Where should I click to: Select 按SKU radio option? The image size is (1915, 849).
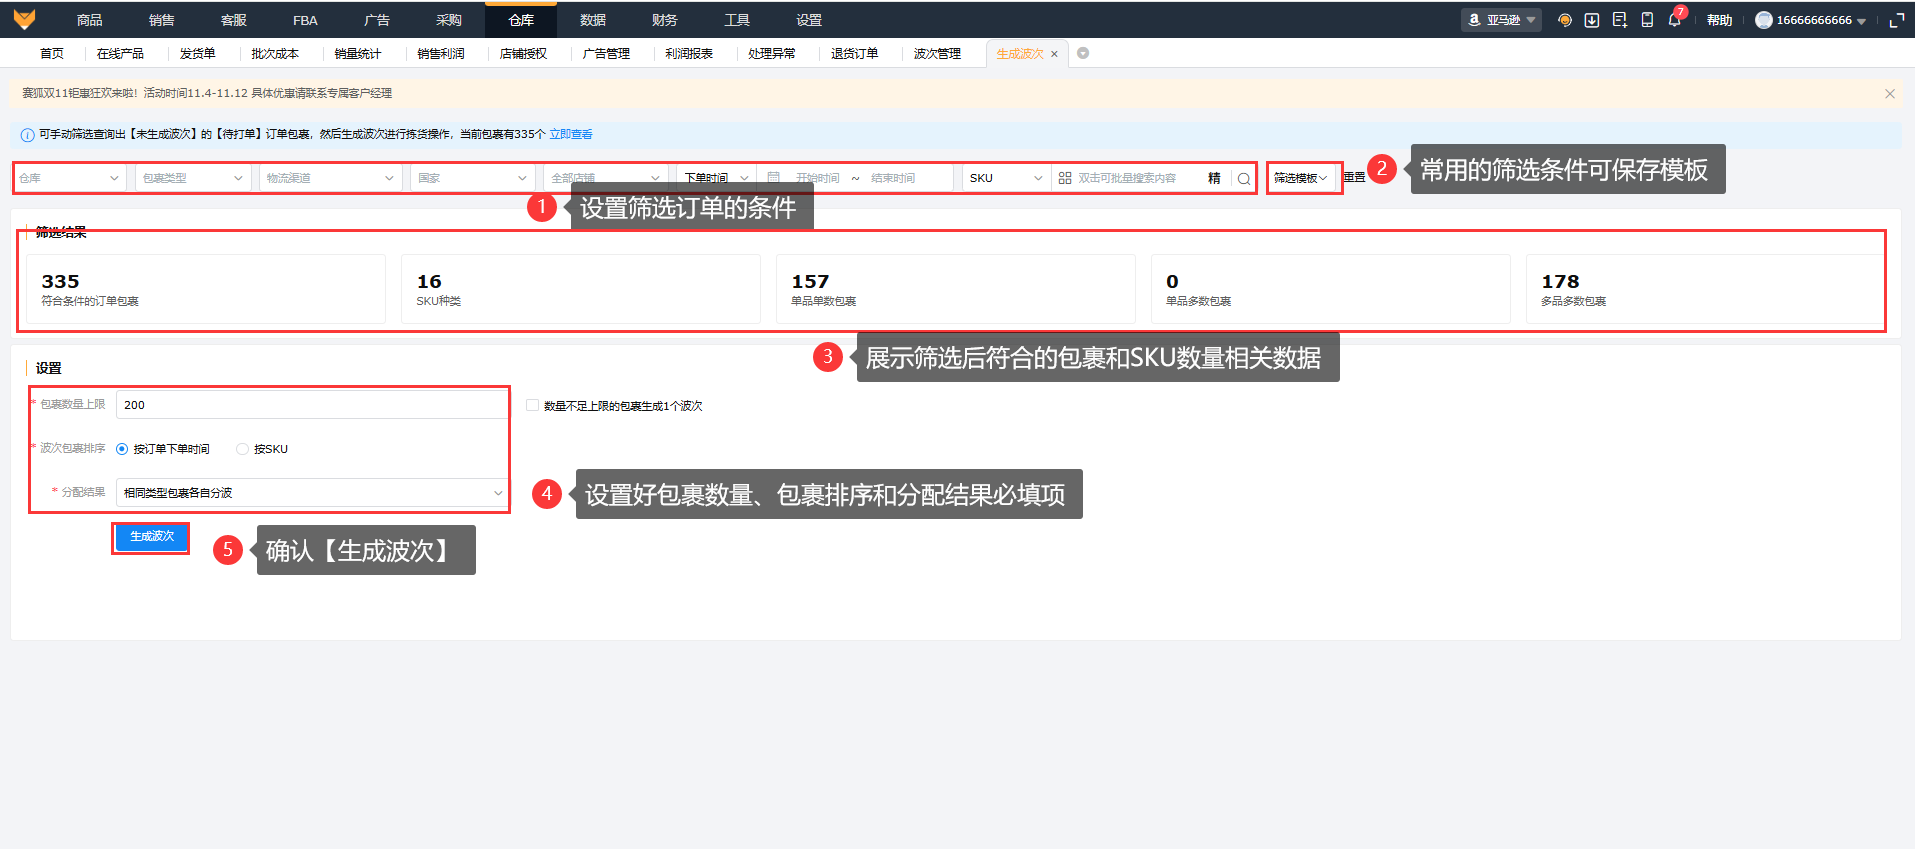(x=242, y=449)
